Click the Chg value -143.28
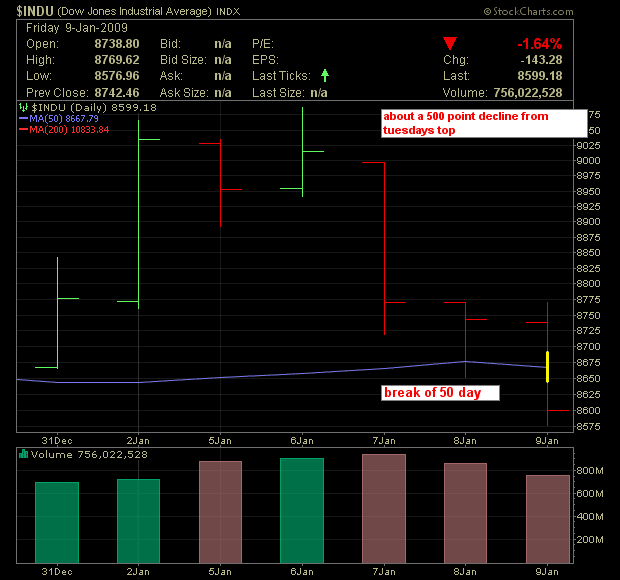620x580 pixels. point(541,60)
